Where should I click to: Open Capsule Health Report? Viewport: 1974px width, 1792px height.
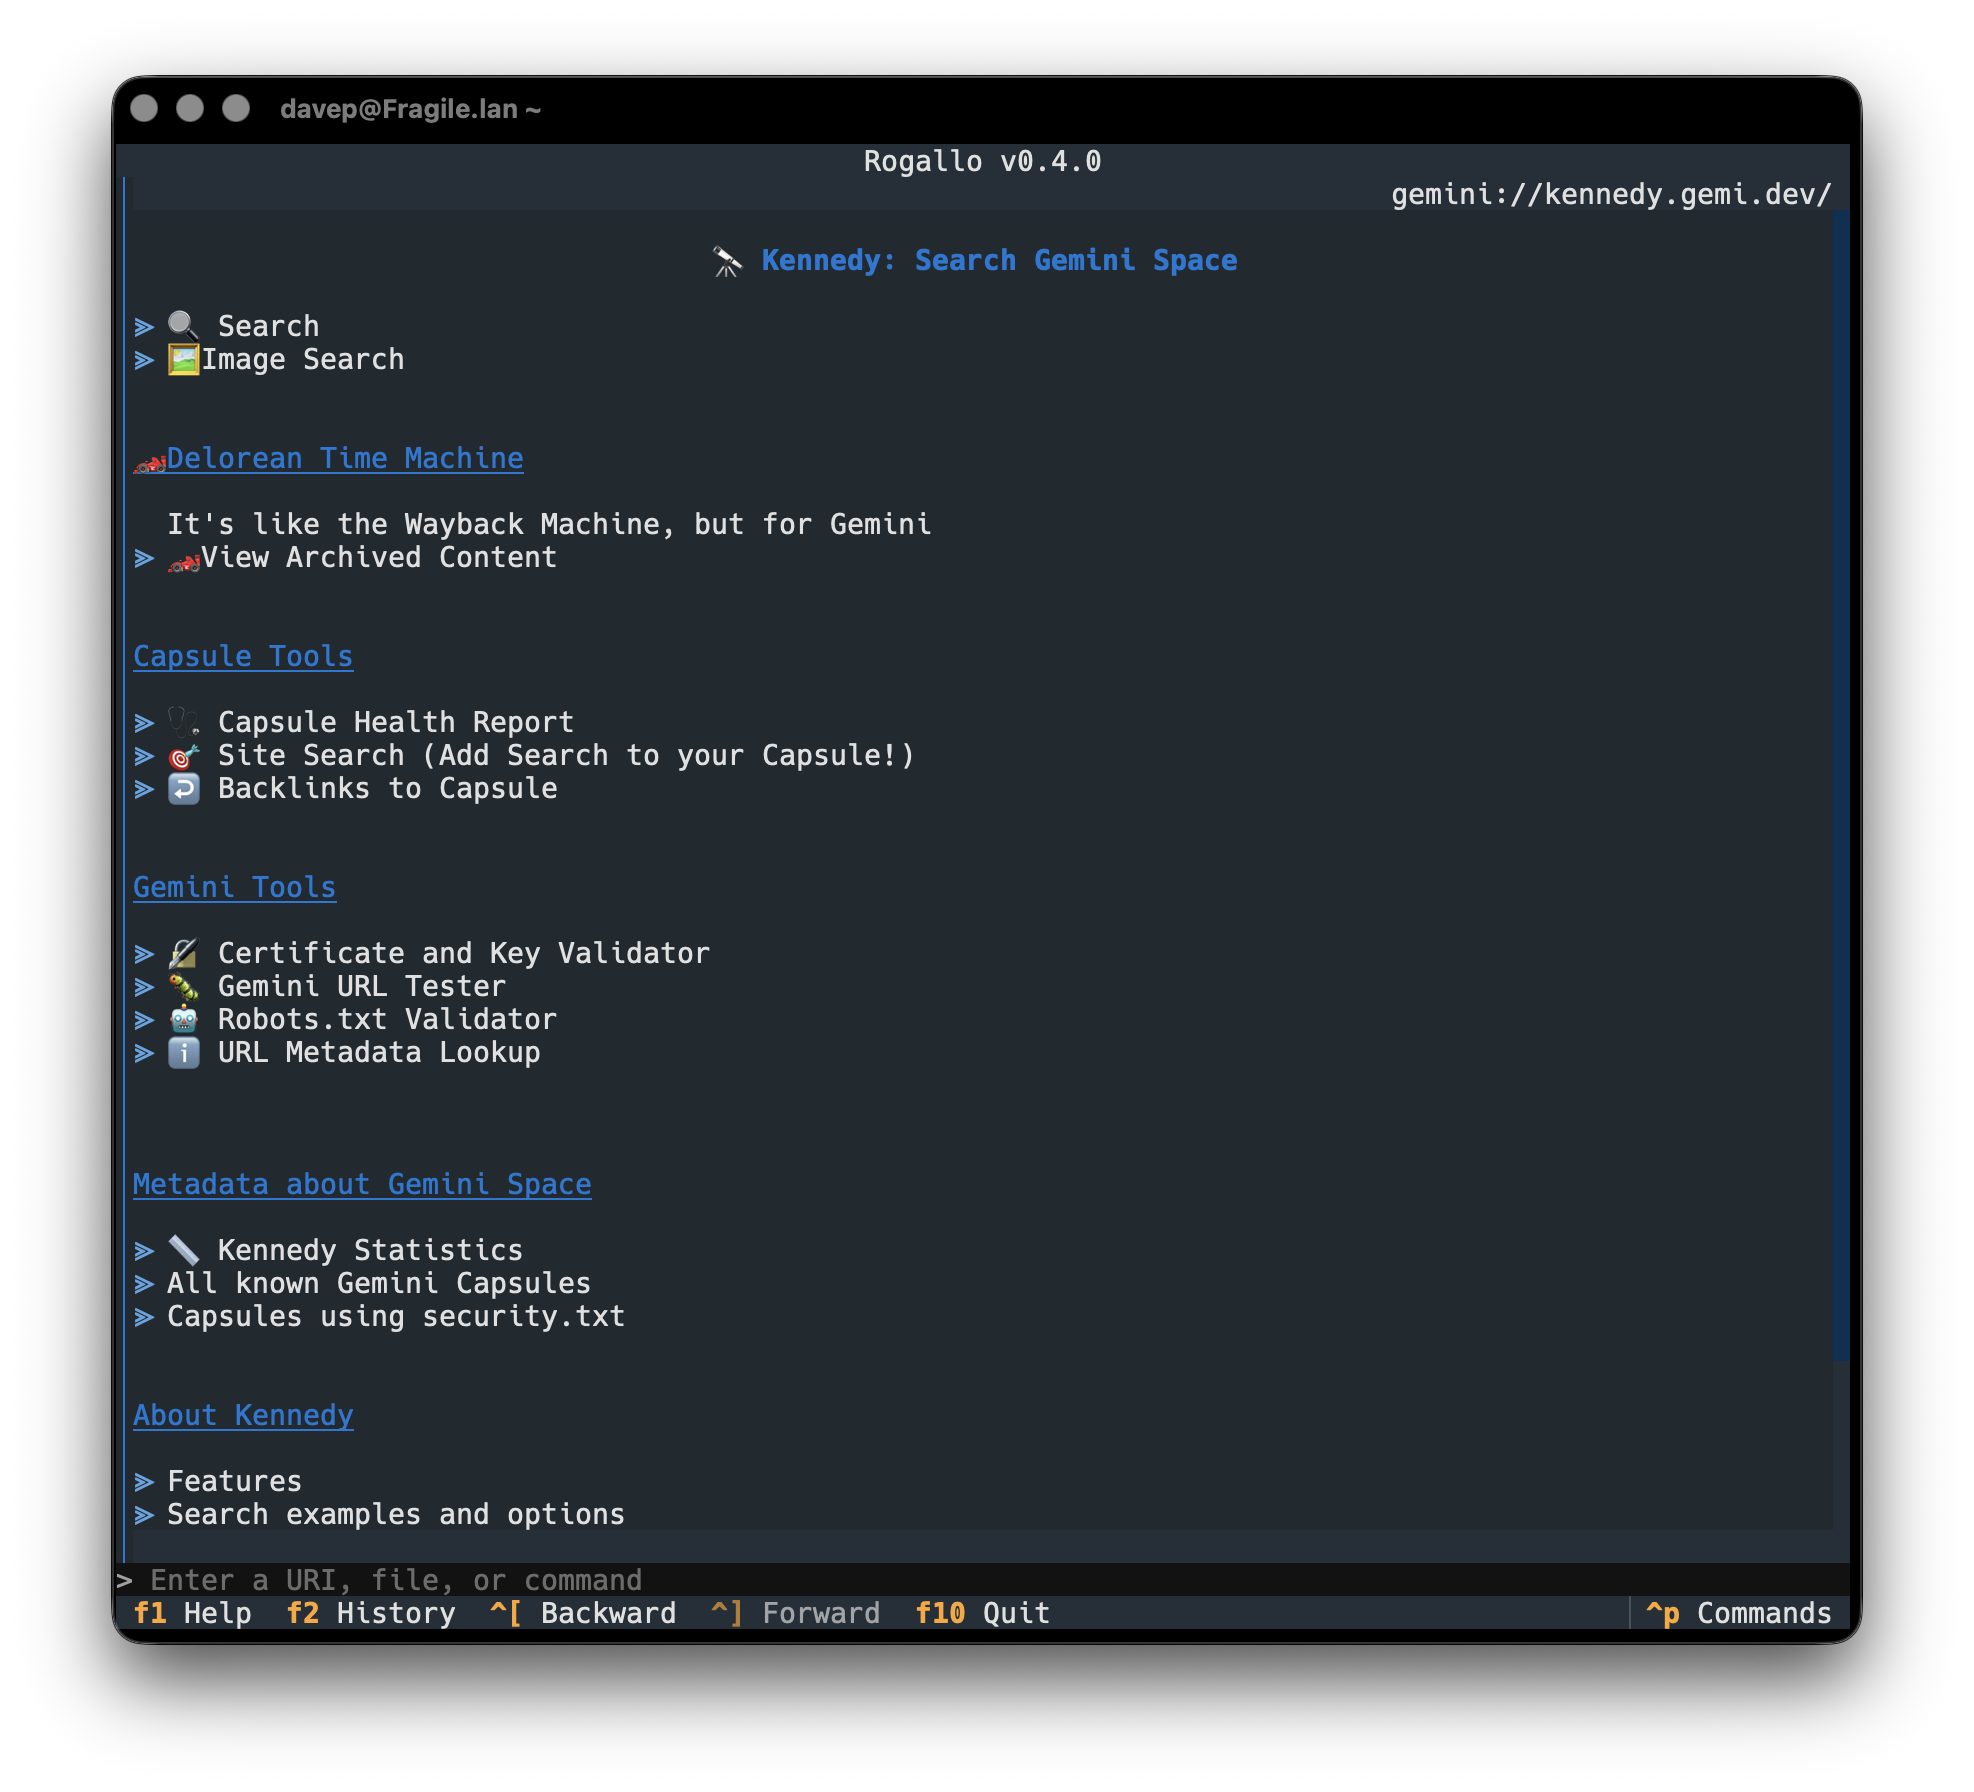[x=396, y=722]
